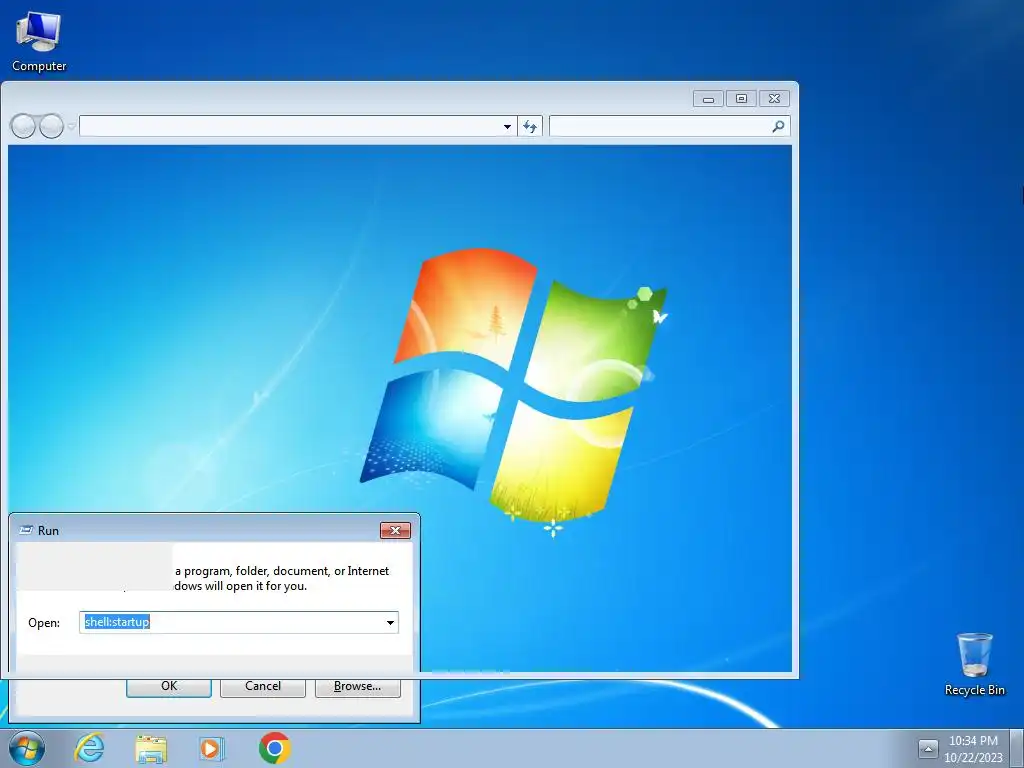
Task: Expand the Run Open dropdown arrow
Action: click(391, 622)
